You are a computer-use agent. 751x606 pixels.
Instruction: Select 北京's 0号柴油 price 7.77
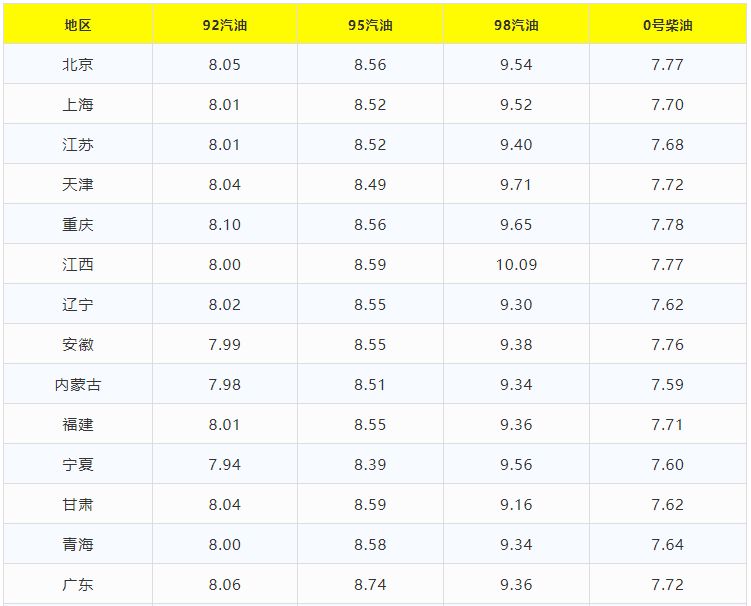pos(667,65)
